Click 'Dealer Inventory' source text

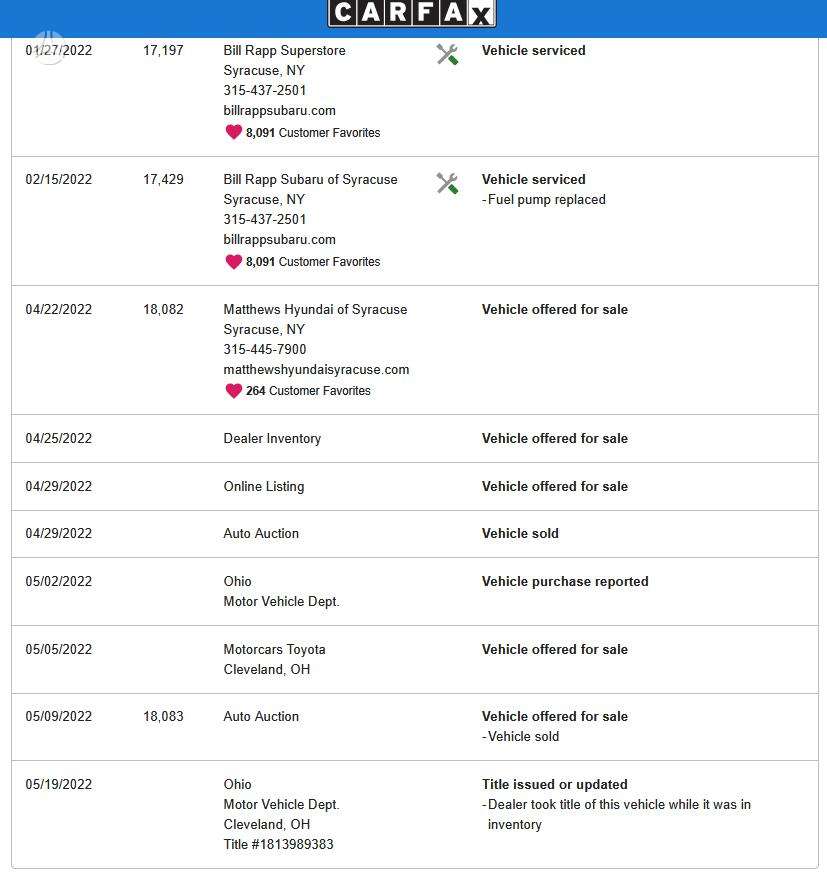click(272, 438)
